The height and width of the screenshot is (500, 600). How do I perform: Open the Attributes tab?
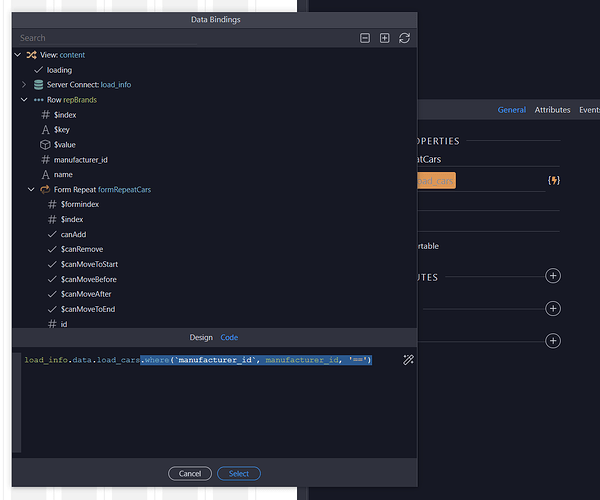[x=552, y=110]
